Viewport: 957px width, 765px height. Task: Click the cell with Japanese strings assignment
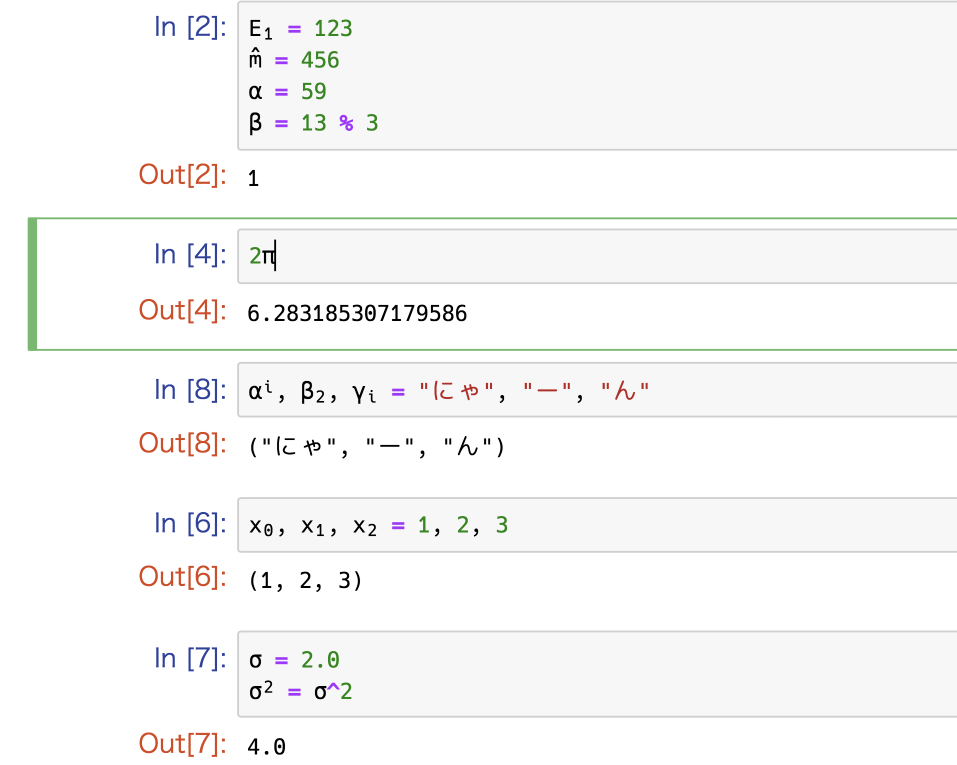coord(597,390)
